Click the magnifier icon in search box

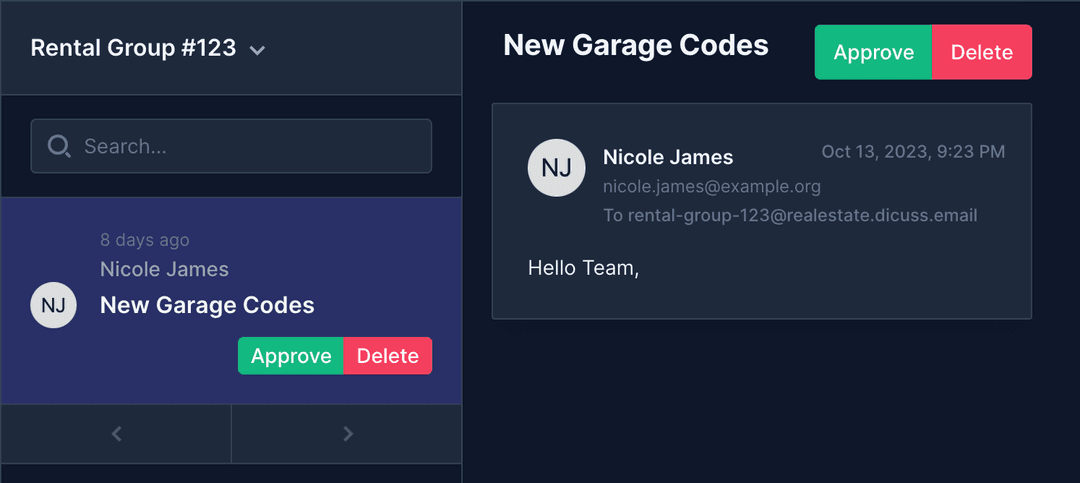[59, 147]
